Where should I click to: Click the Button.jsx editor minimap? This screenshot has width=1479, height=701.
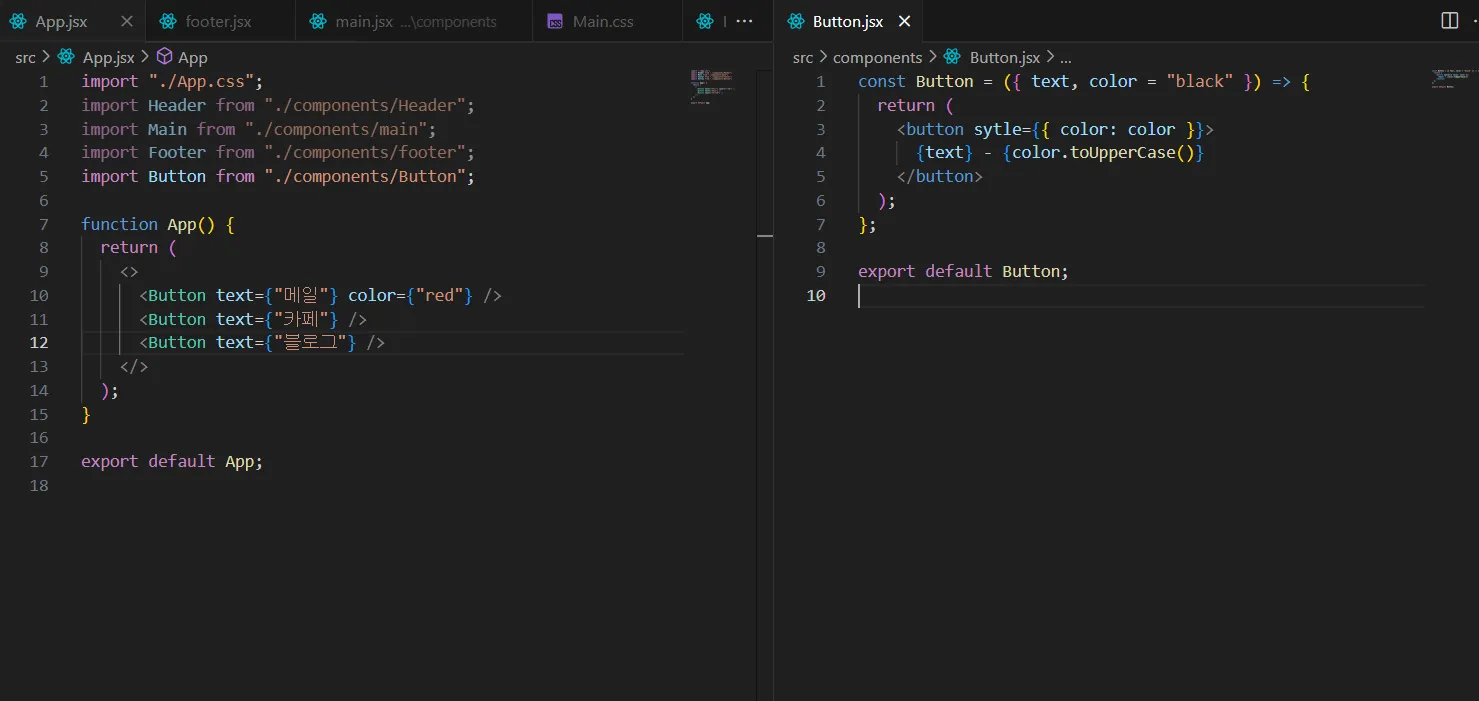click(1452, 79)
